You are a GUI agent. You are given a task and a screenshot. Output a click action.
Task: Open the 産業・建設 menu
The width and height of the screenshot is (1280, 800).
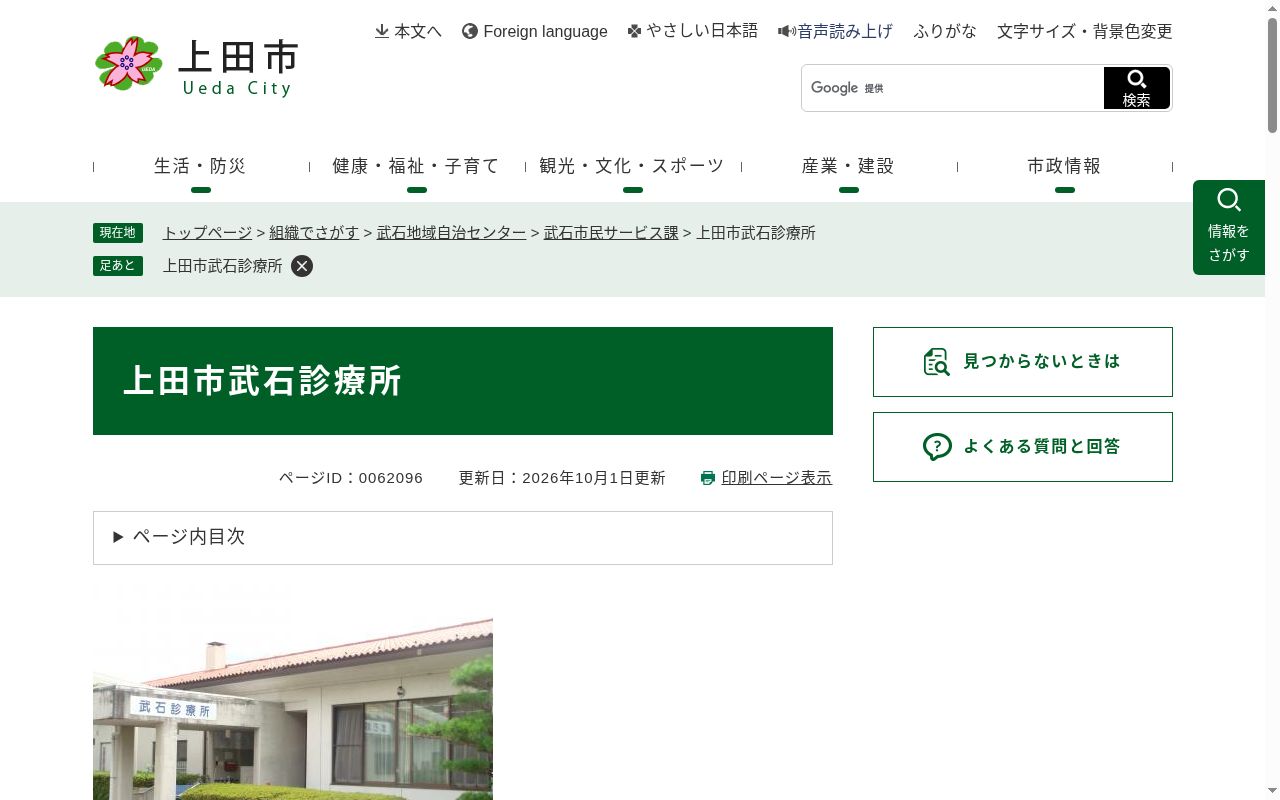coord(848,167)
